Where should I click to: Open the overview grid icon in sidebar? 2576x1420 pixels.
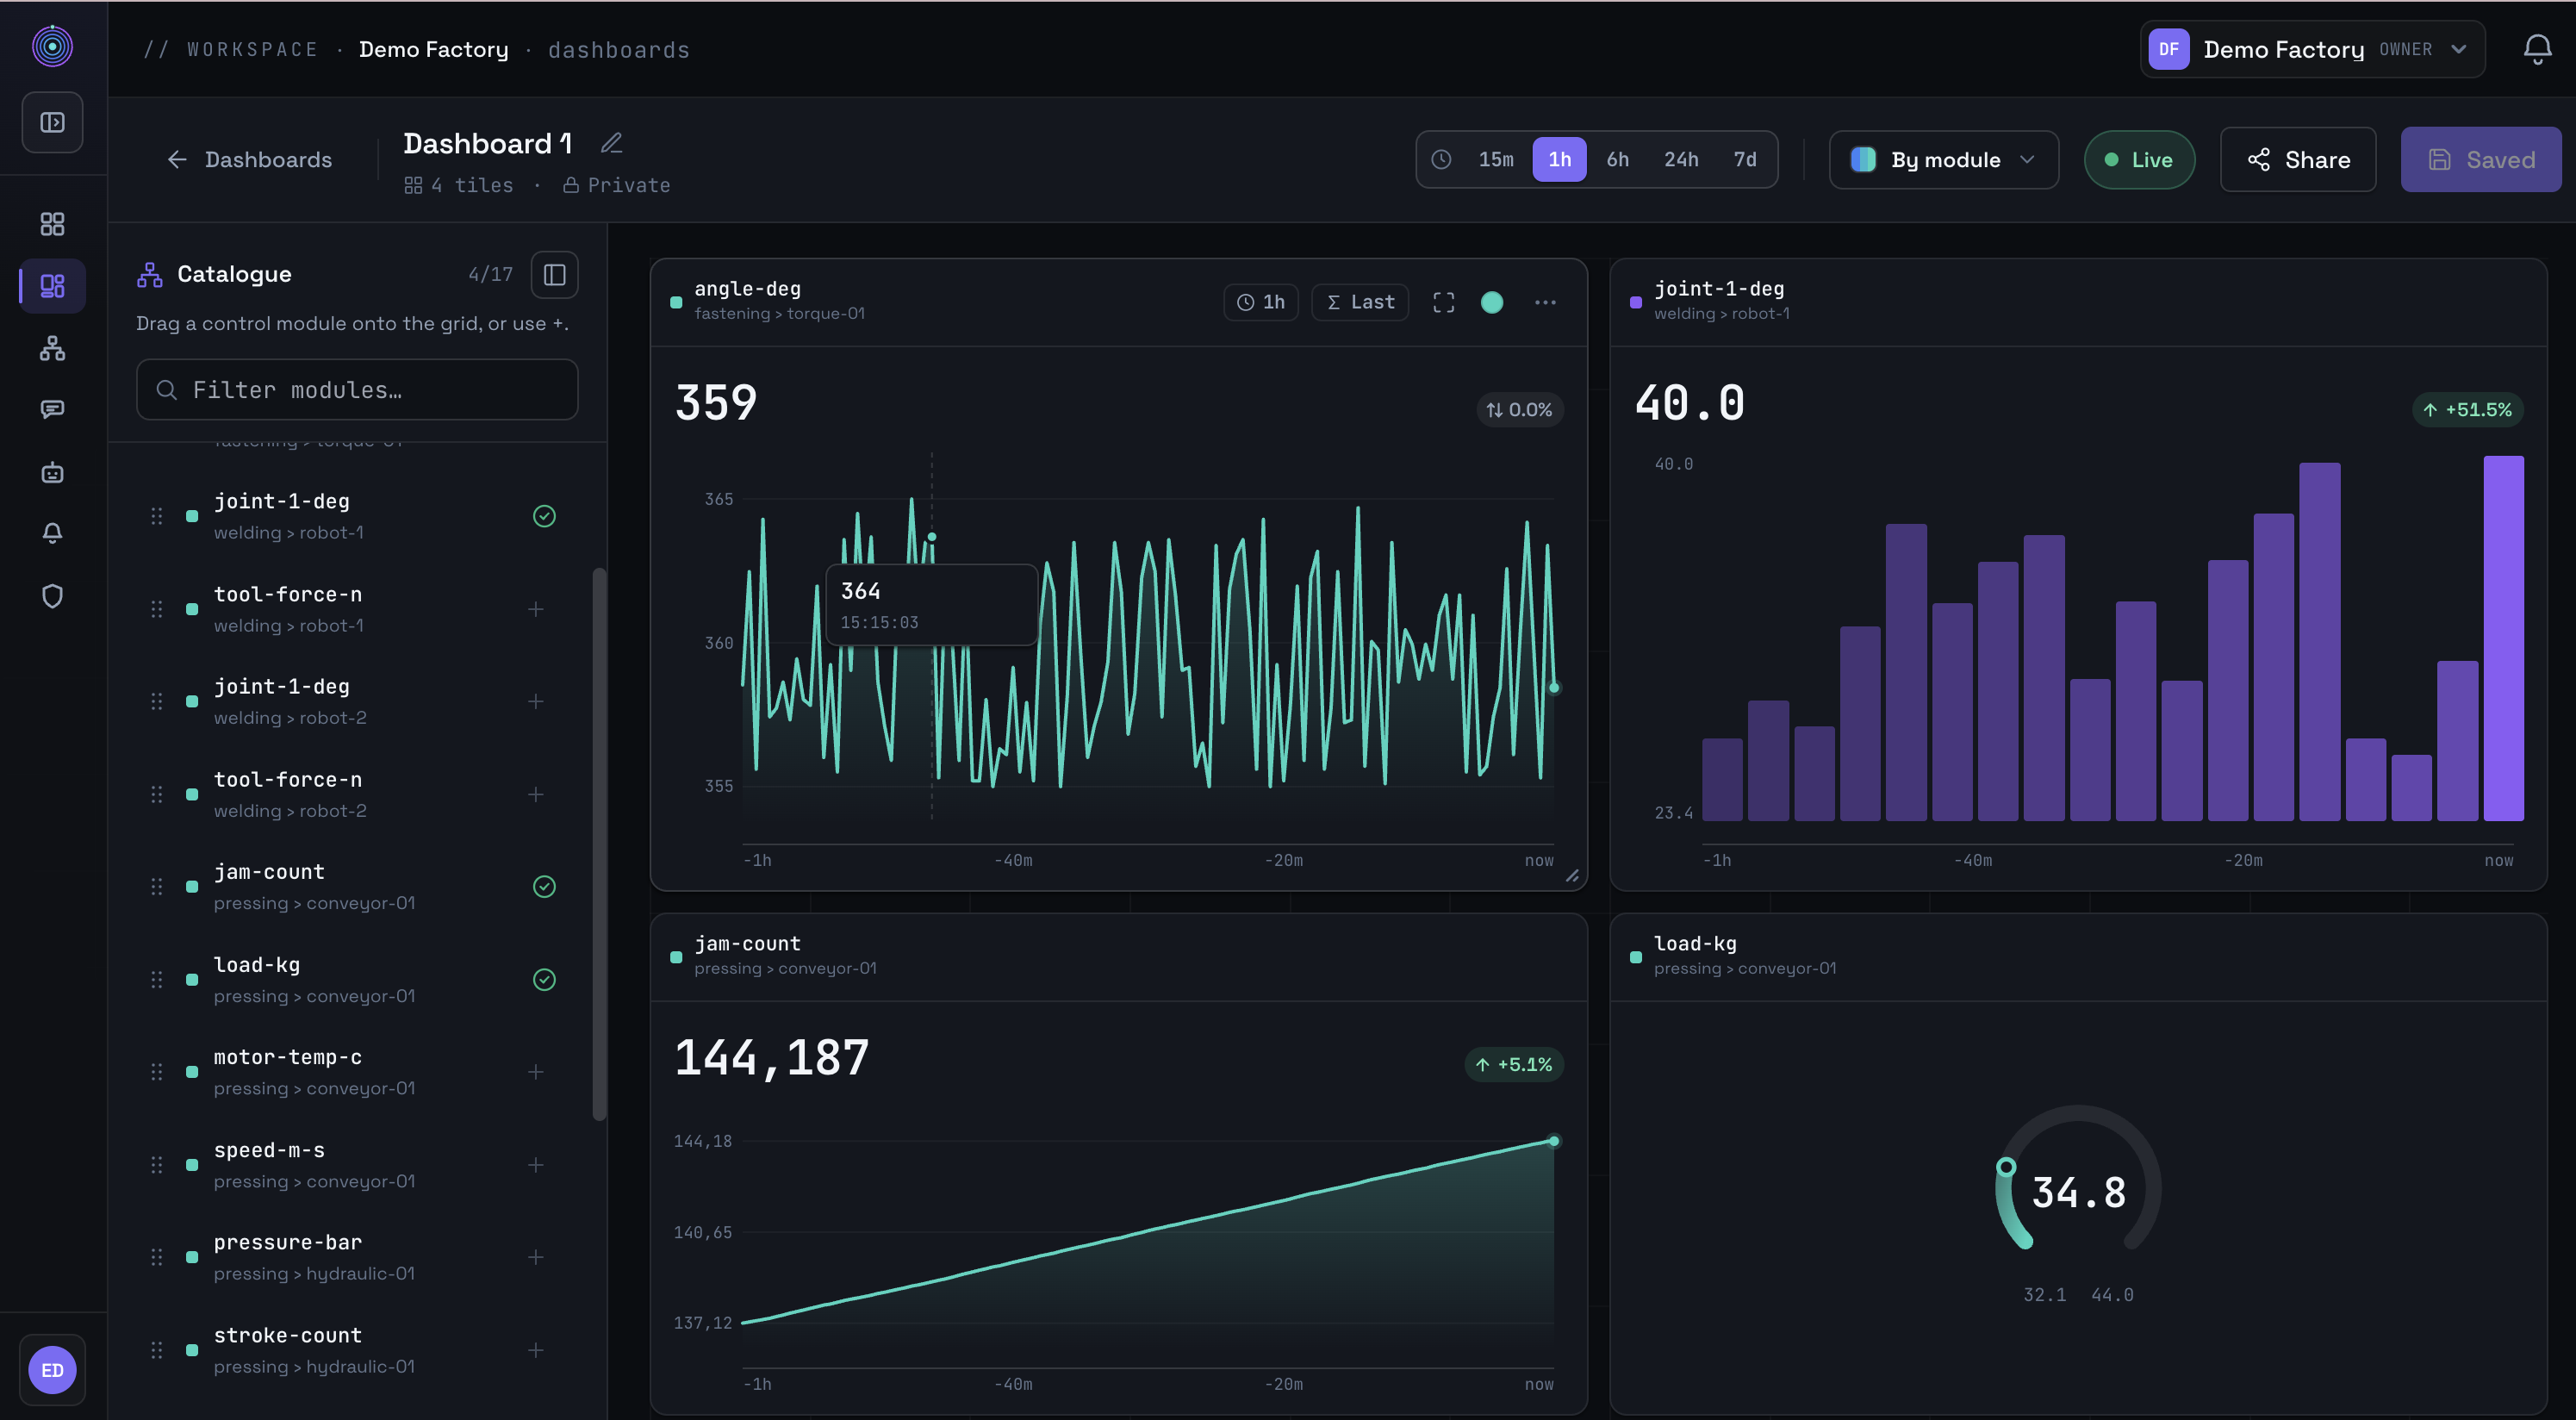click(x=52, y=224)
